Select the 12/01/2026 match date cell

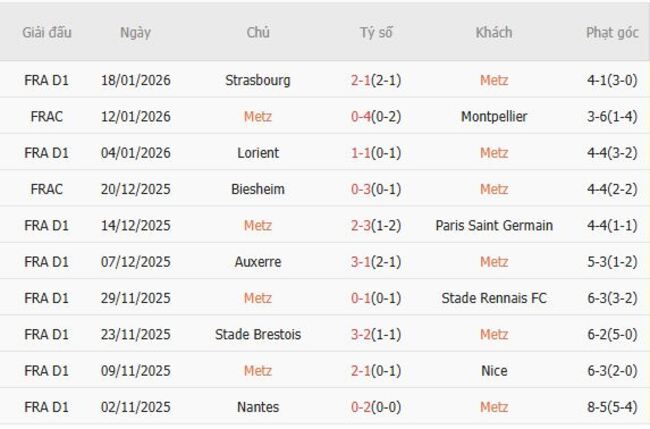[135, 117]
